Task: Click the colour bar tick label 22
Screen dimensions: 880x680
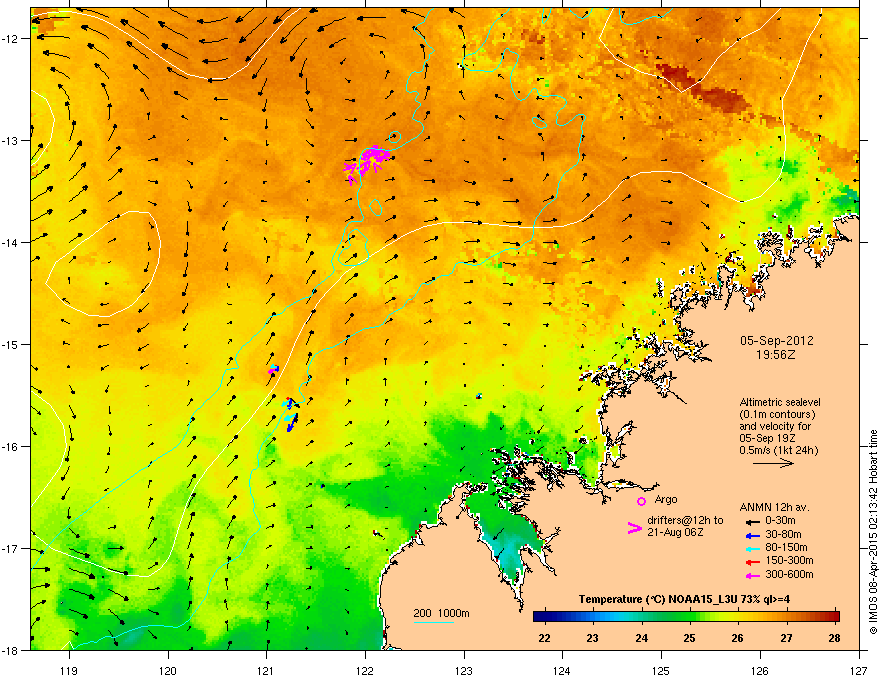Action: pyautogui.click(x=544, y=638)
